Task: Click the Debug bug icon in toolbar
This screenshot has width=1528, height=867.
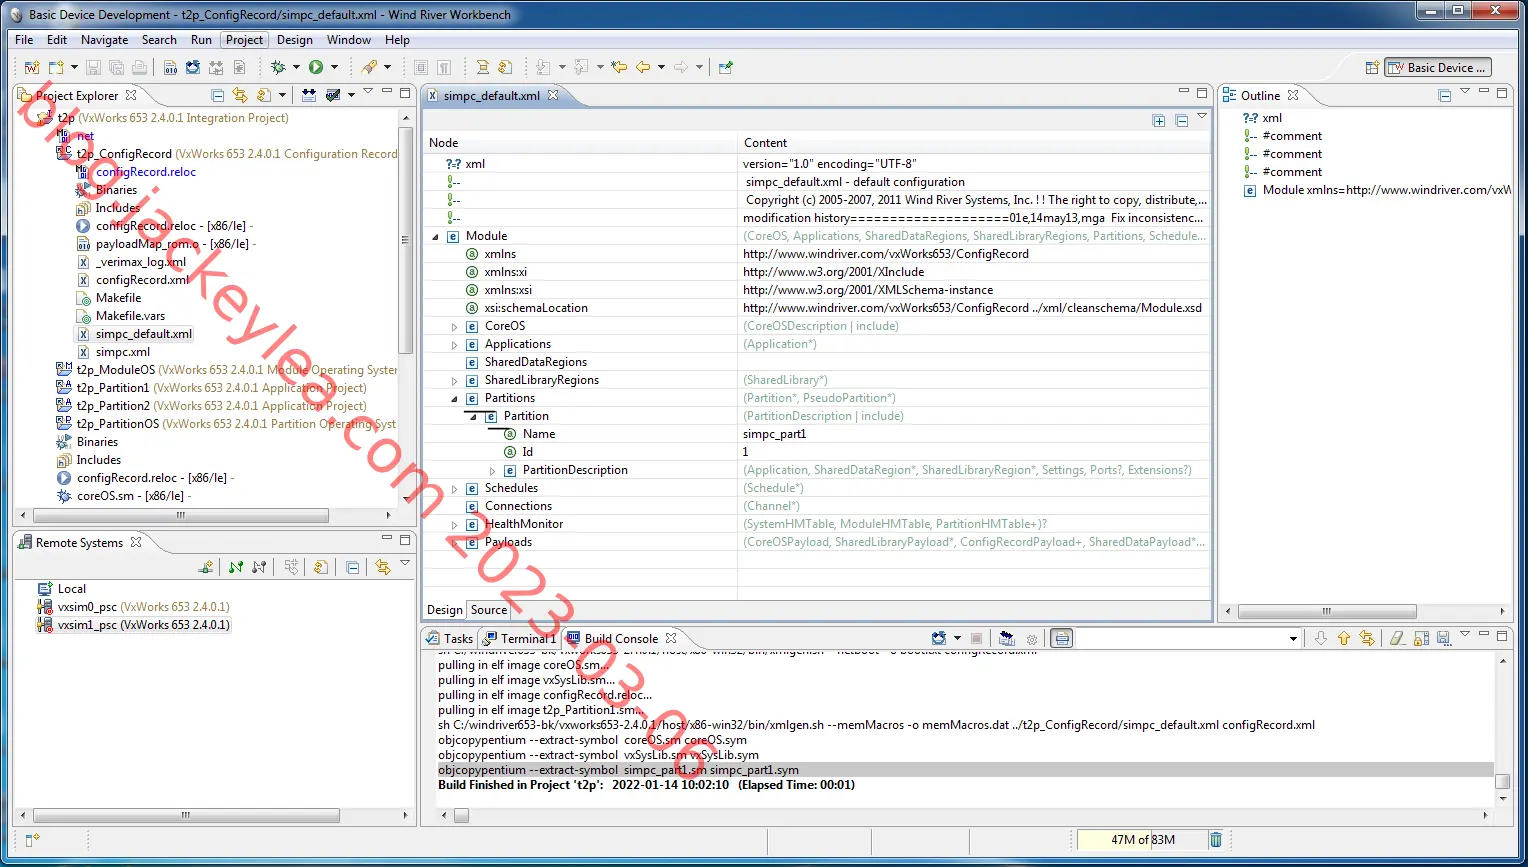Action: (278, 67)
